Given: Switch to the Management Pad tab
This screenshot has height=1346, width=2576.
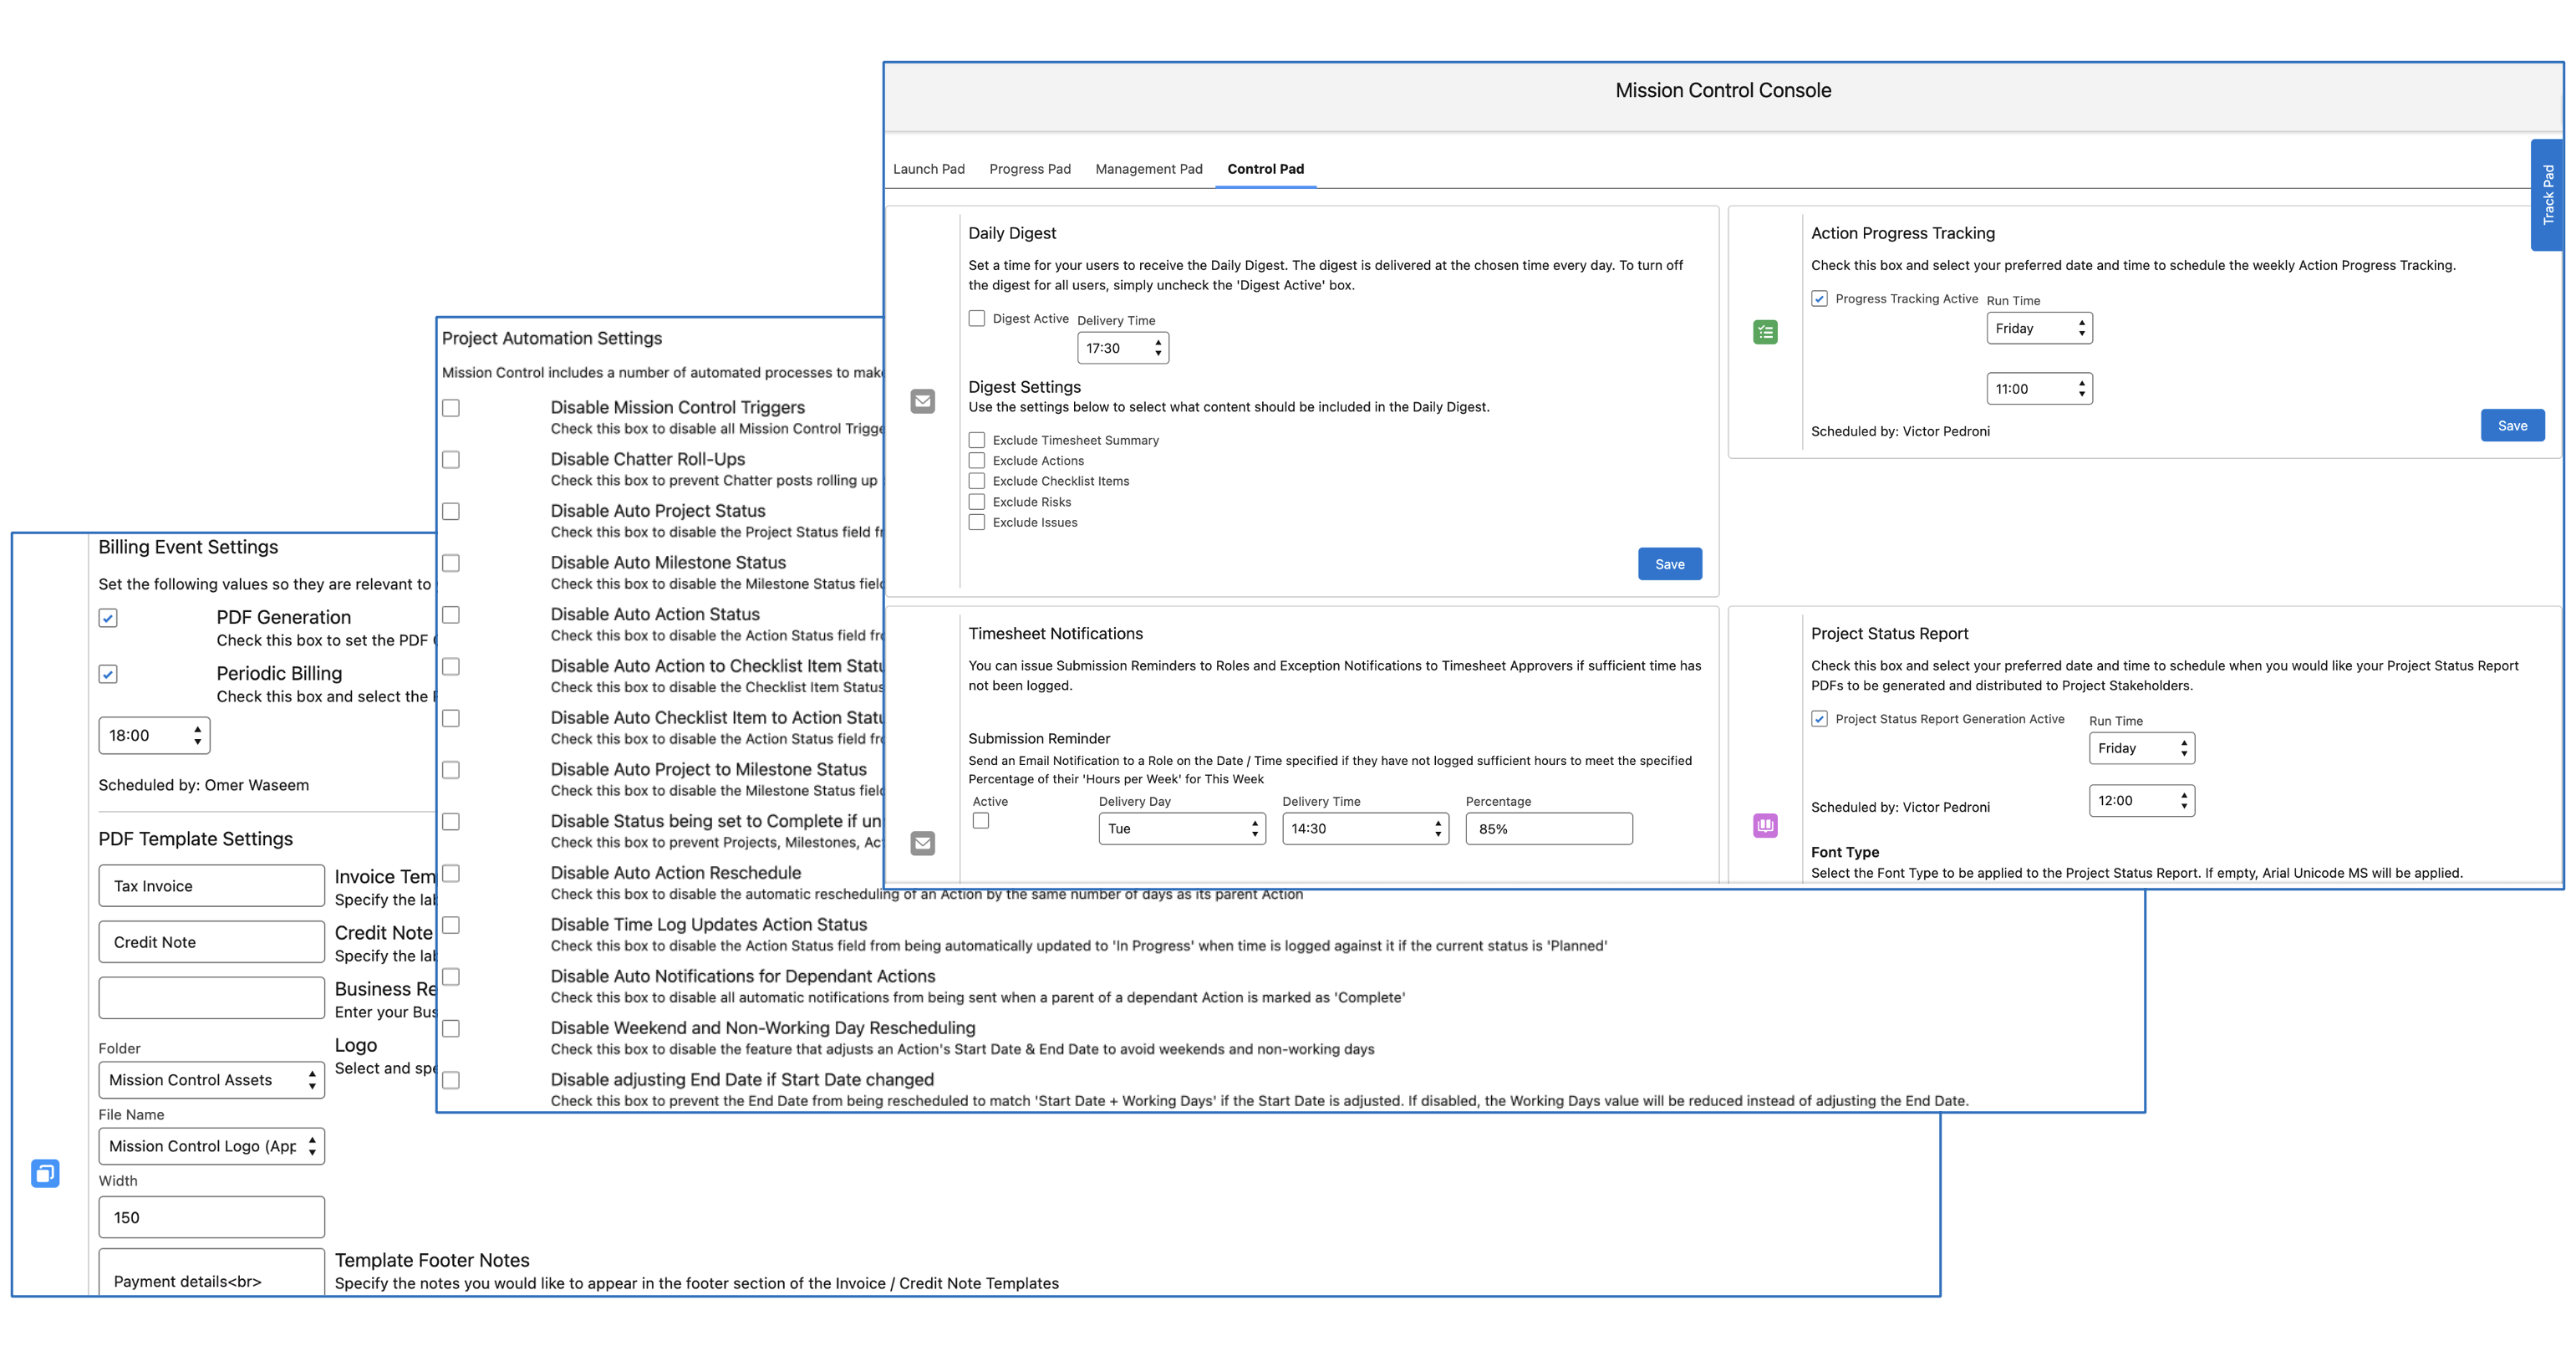Looking at the screenshot, I should click(1148, 169).
